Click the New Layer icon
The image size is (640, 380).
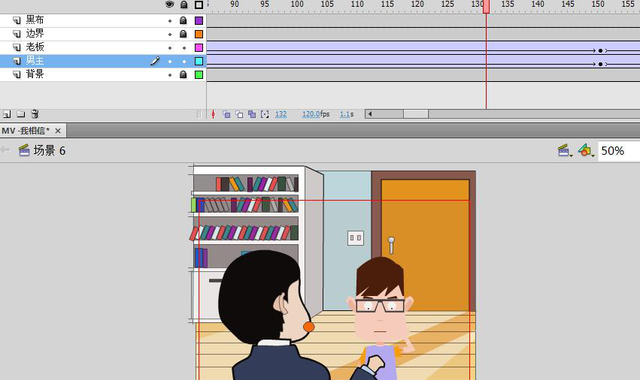tap(7, 114)
